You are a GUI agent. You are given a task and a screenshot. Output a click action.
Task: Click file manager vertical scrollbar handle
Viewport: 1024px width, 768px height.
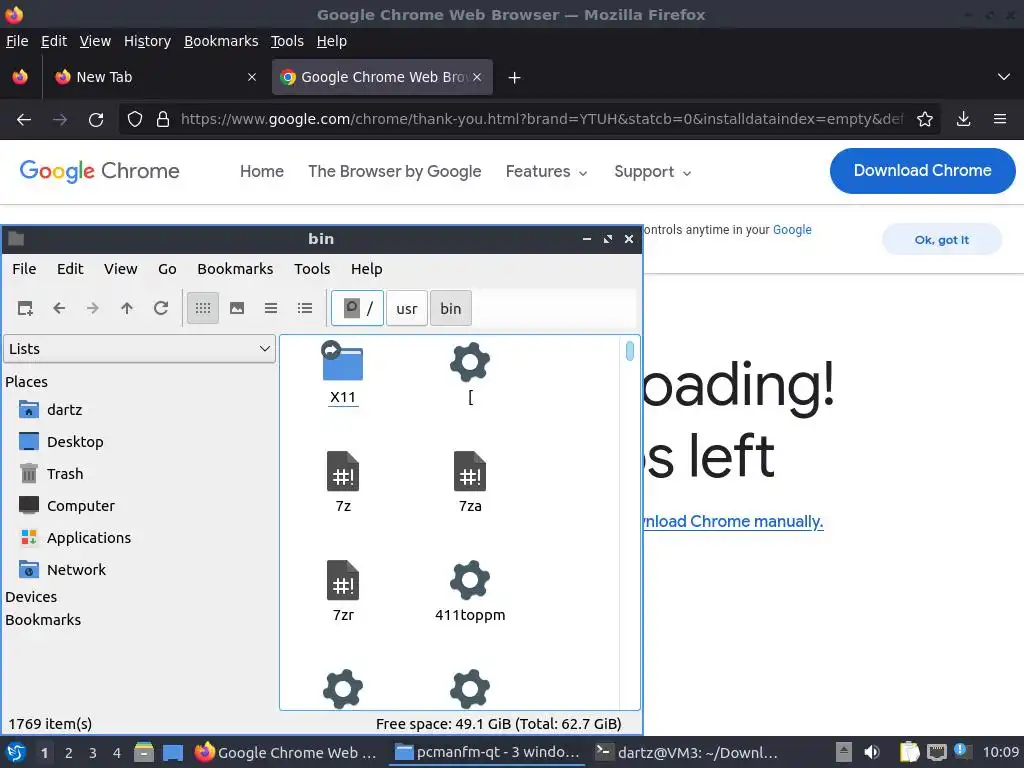(x=630, y=351)
